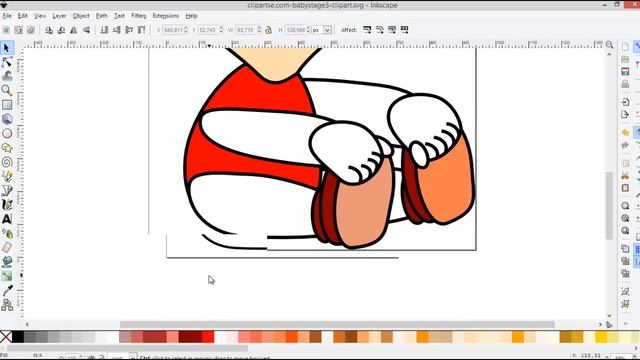640x360 pixels.
Task: Toggle the width/height lock icon
Action: (x=268, y=30)
